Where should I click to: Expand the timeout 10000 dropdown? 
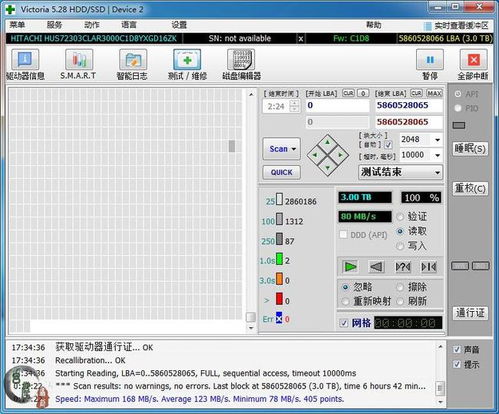coord(438,155)
